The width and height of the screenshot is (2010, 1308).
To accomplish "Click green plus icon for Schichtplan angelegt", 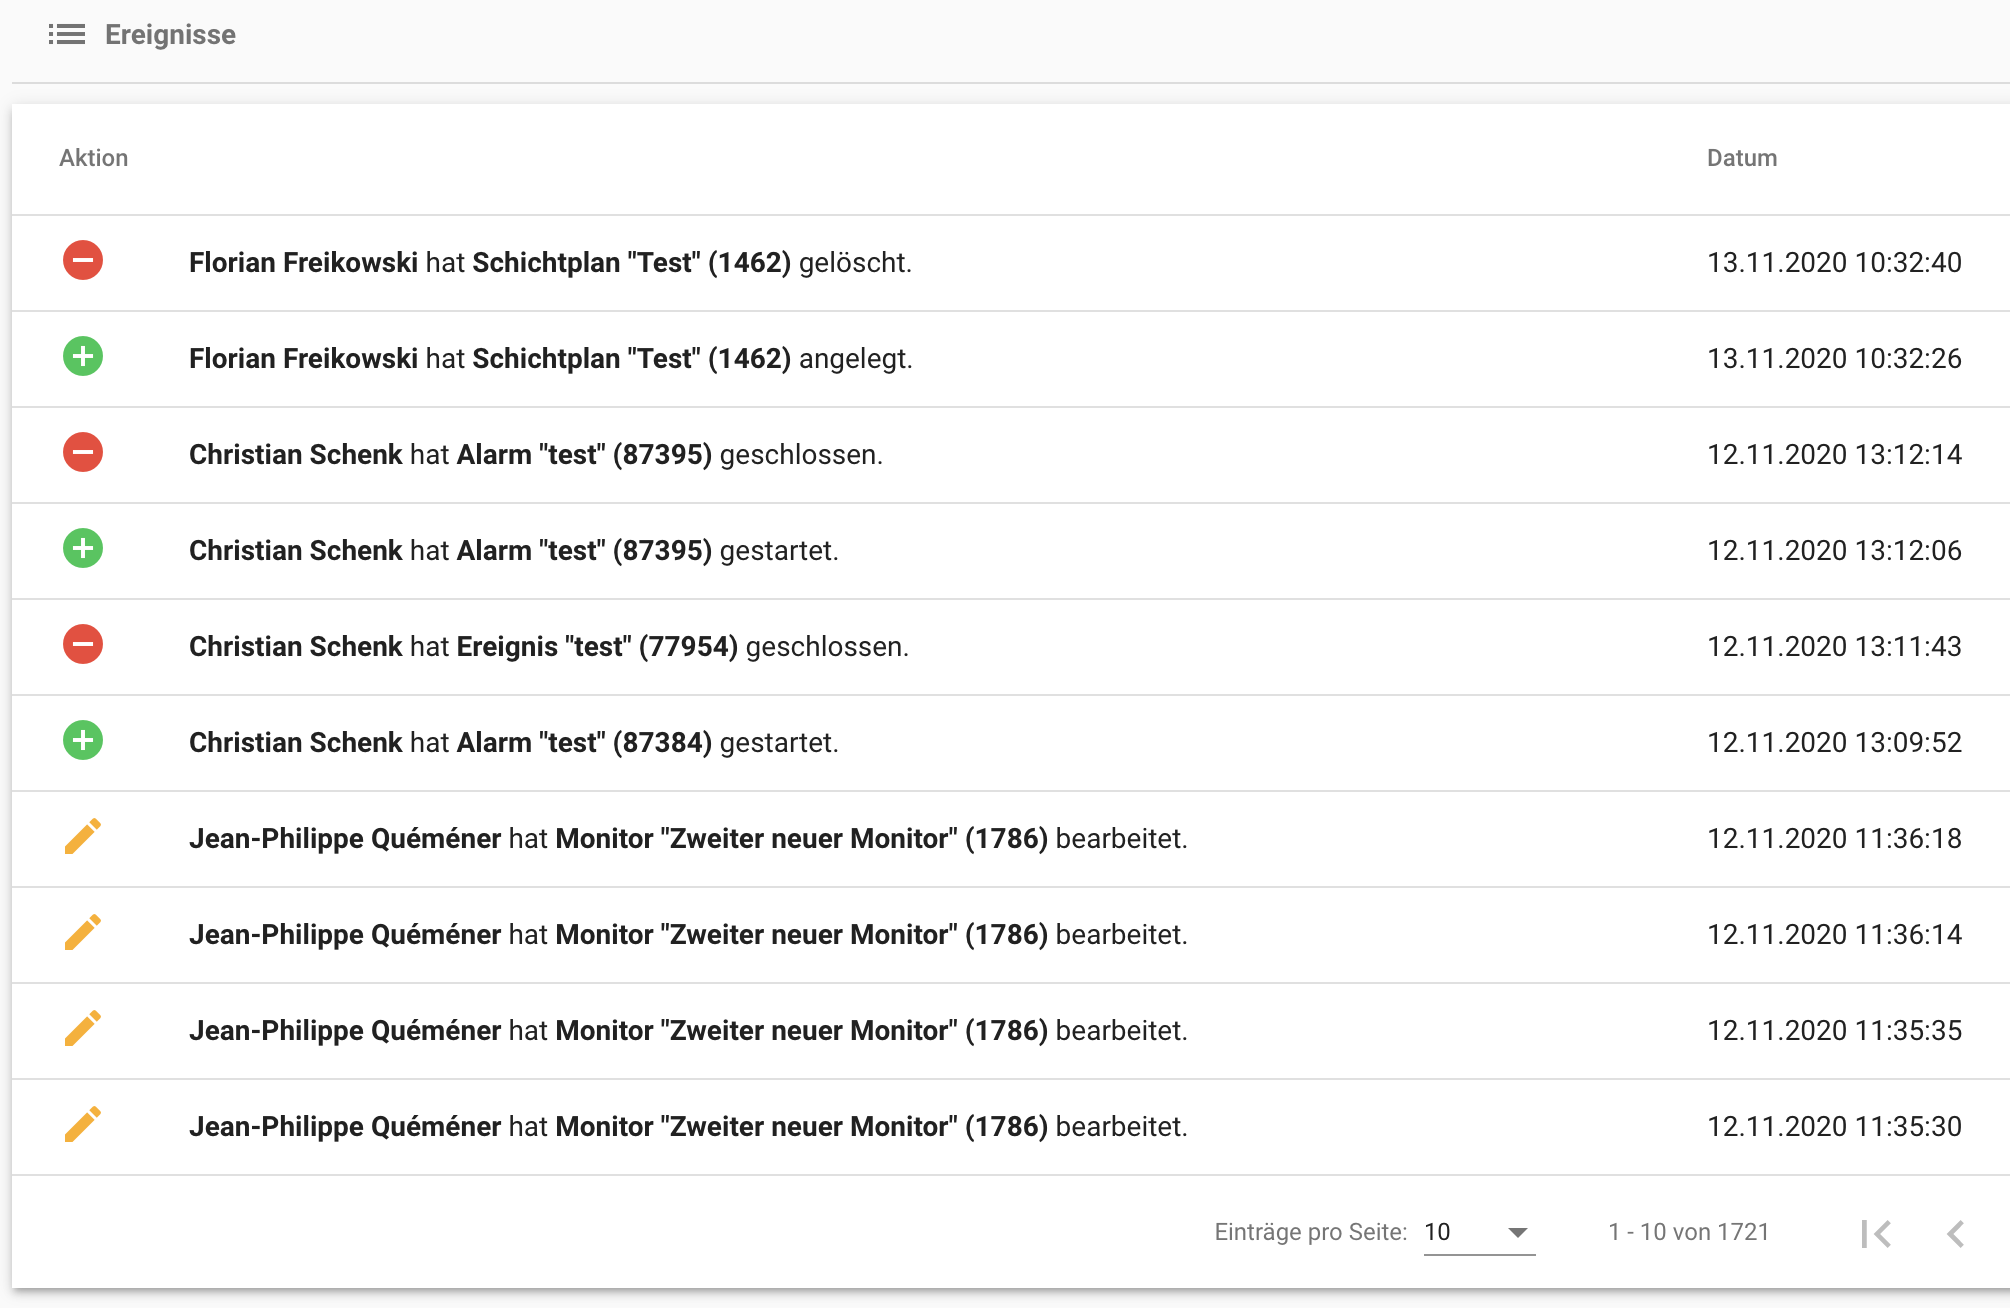I will click(83, 357).
